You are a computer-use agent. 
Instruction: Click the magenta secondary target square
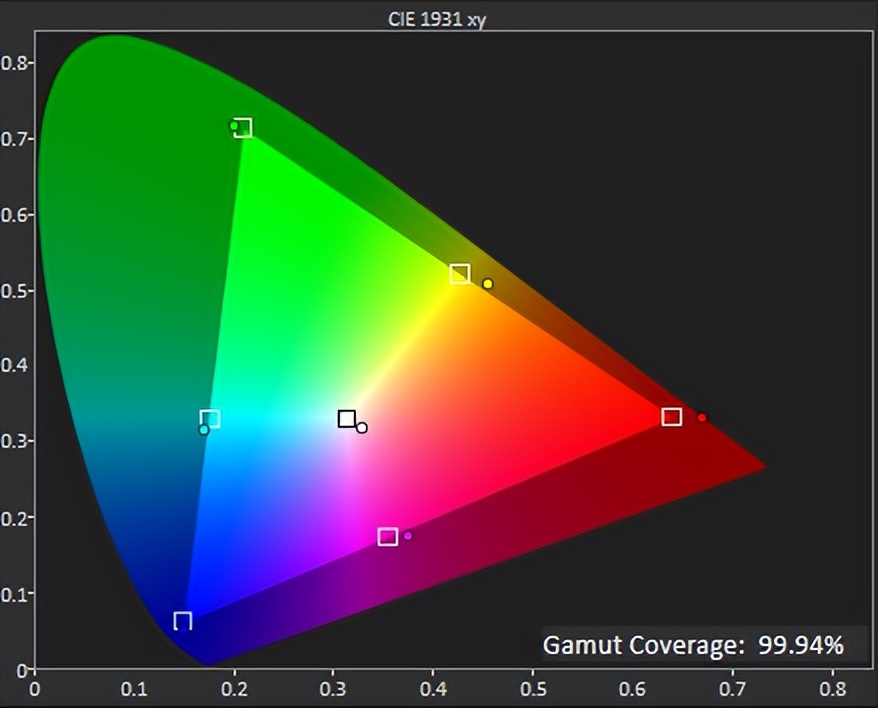pyautogui.click(x=388, y=537)
